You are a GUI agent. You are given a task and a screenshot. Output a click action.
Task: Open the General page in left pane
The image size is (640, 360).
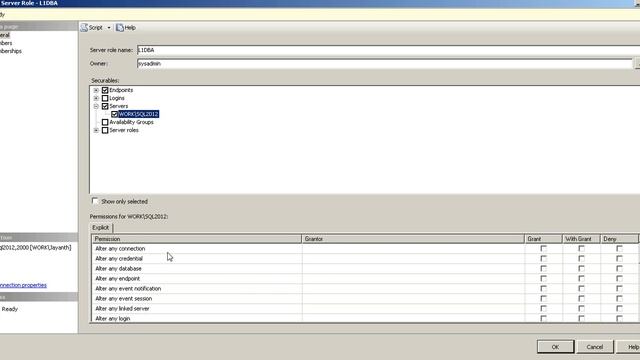coord(5,35)
